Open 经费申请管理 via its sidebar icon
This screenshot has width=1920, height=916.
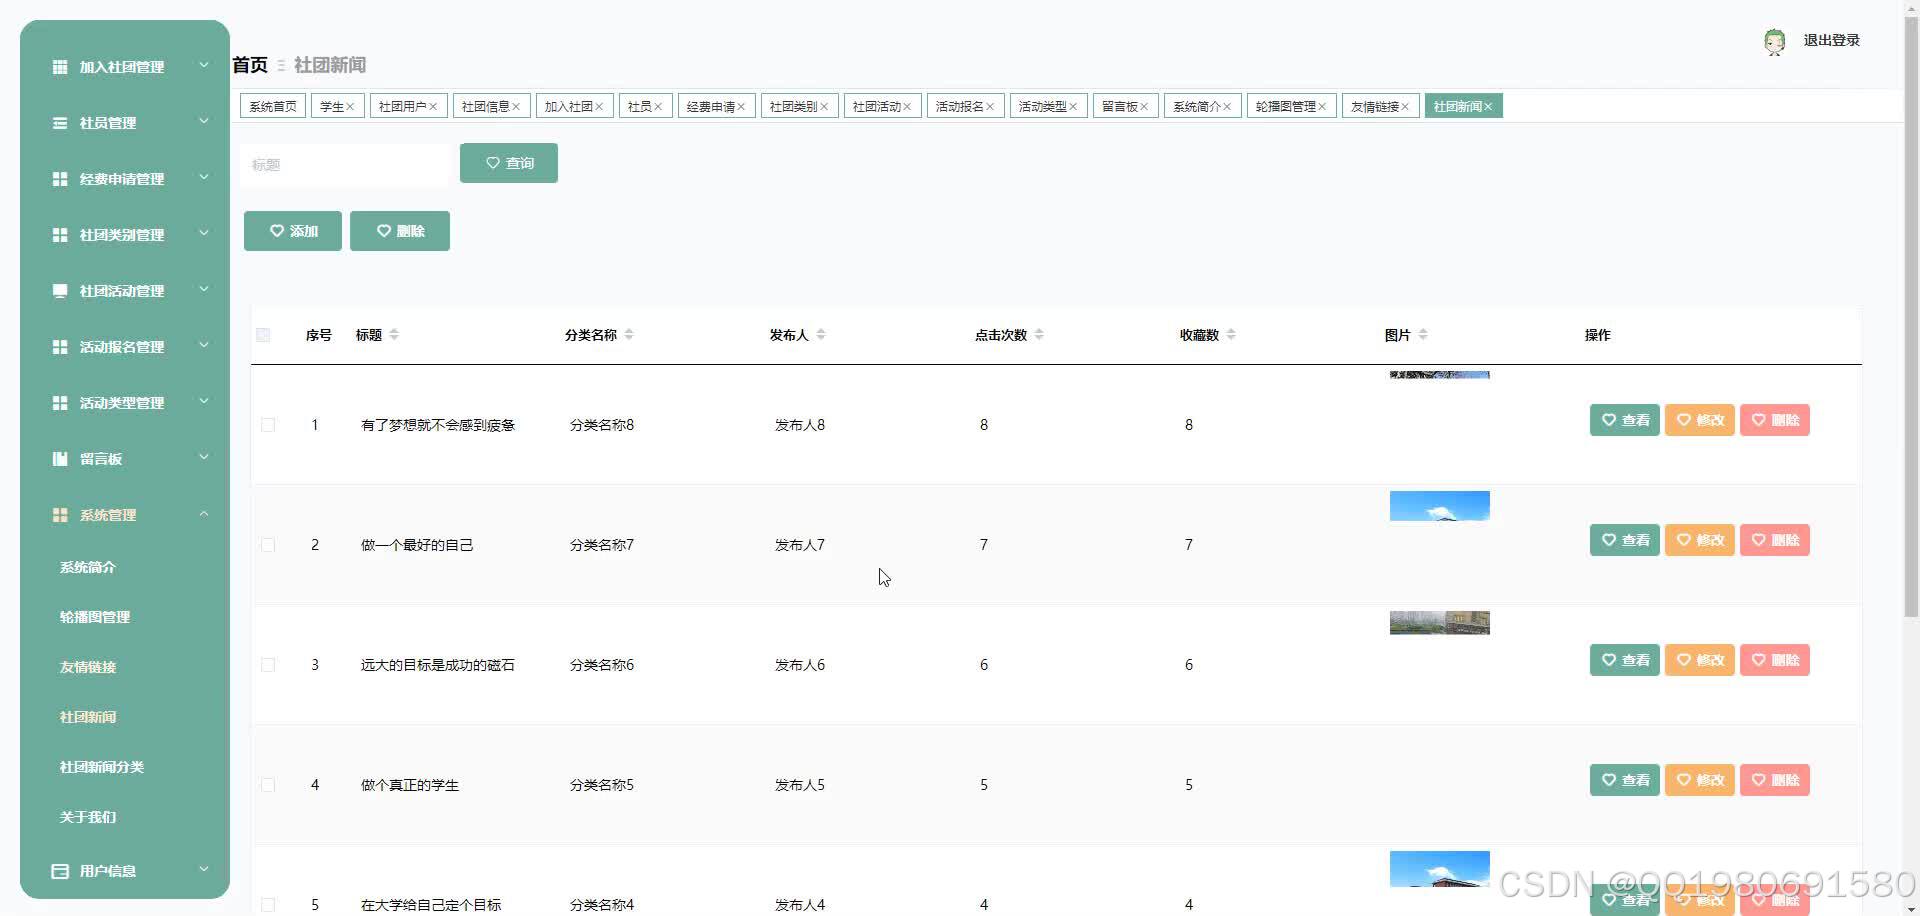[60, 179]
